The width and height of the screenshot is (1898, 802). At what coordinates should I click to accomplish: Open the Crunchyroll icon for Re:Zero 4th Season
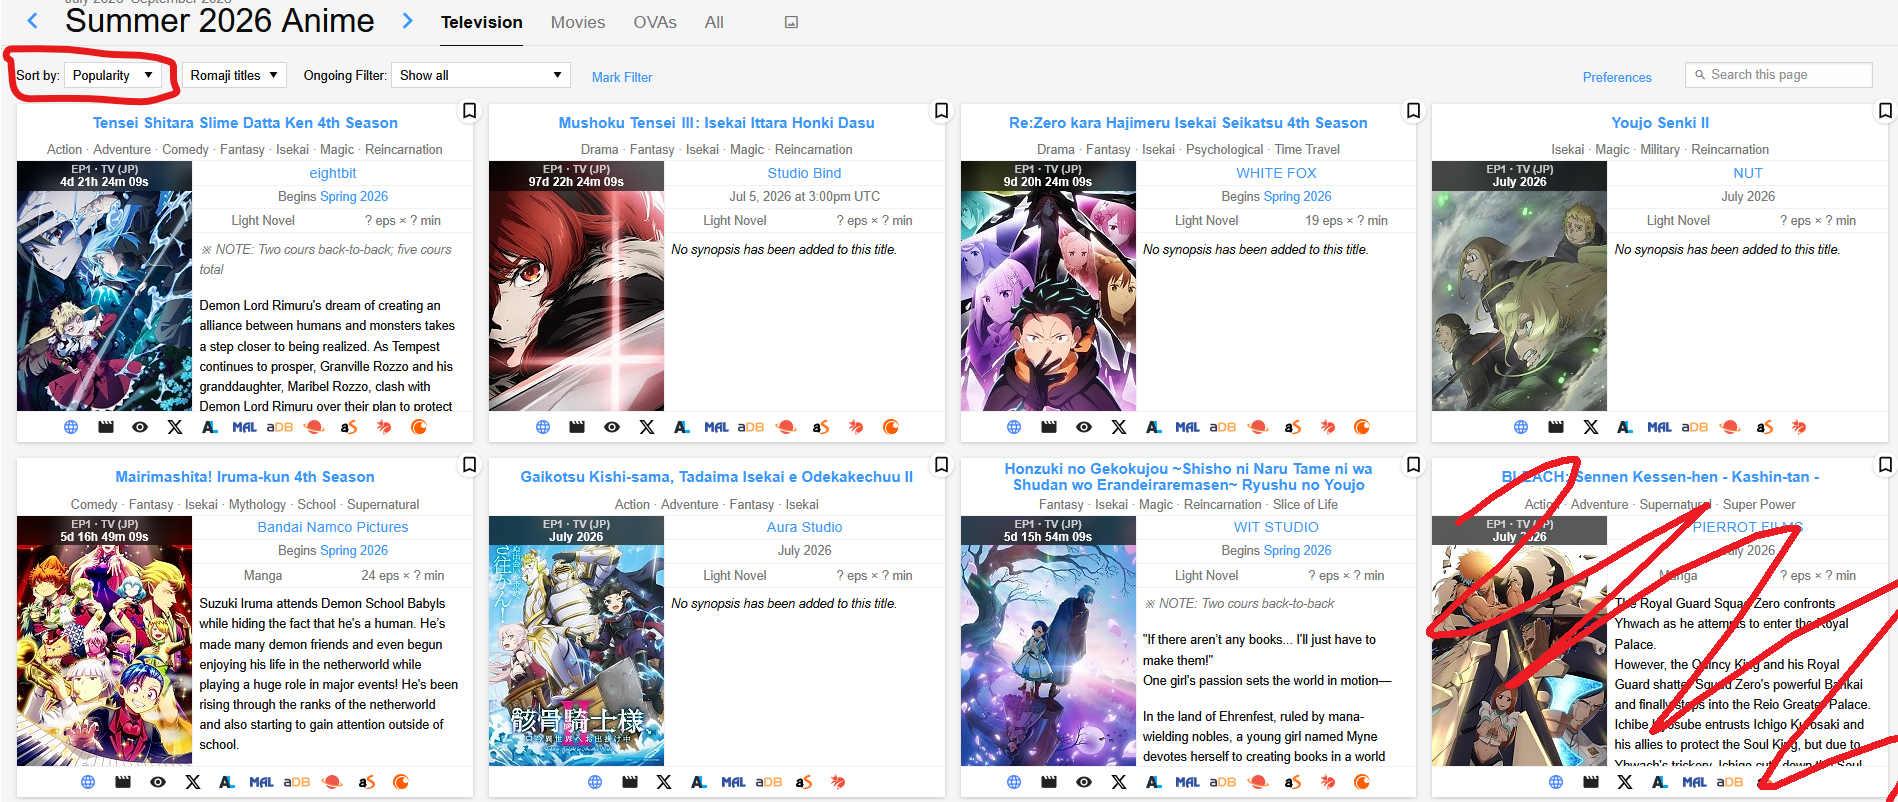tap(1362, 427)
